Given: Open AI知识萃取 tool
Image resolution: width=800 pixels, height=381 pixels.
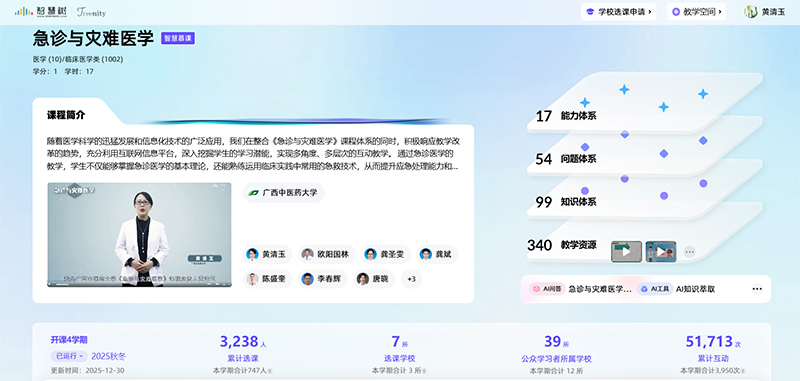Looking at the screenshot, I should [695, 289].
